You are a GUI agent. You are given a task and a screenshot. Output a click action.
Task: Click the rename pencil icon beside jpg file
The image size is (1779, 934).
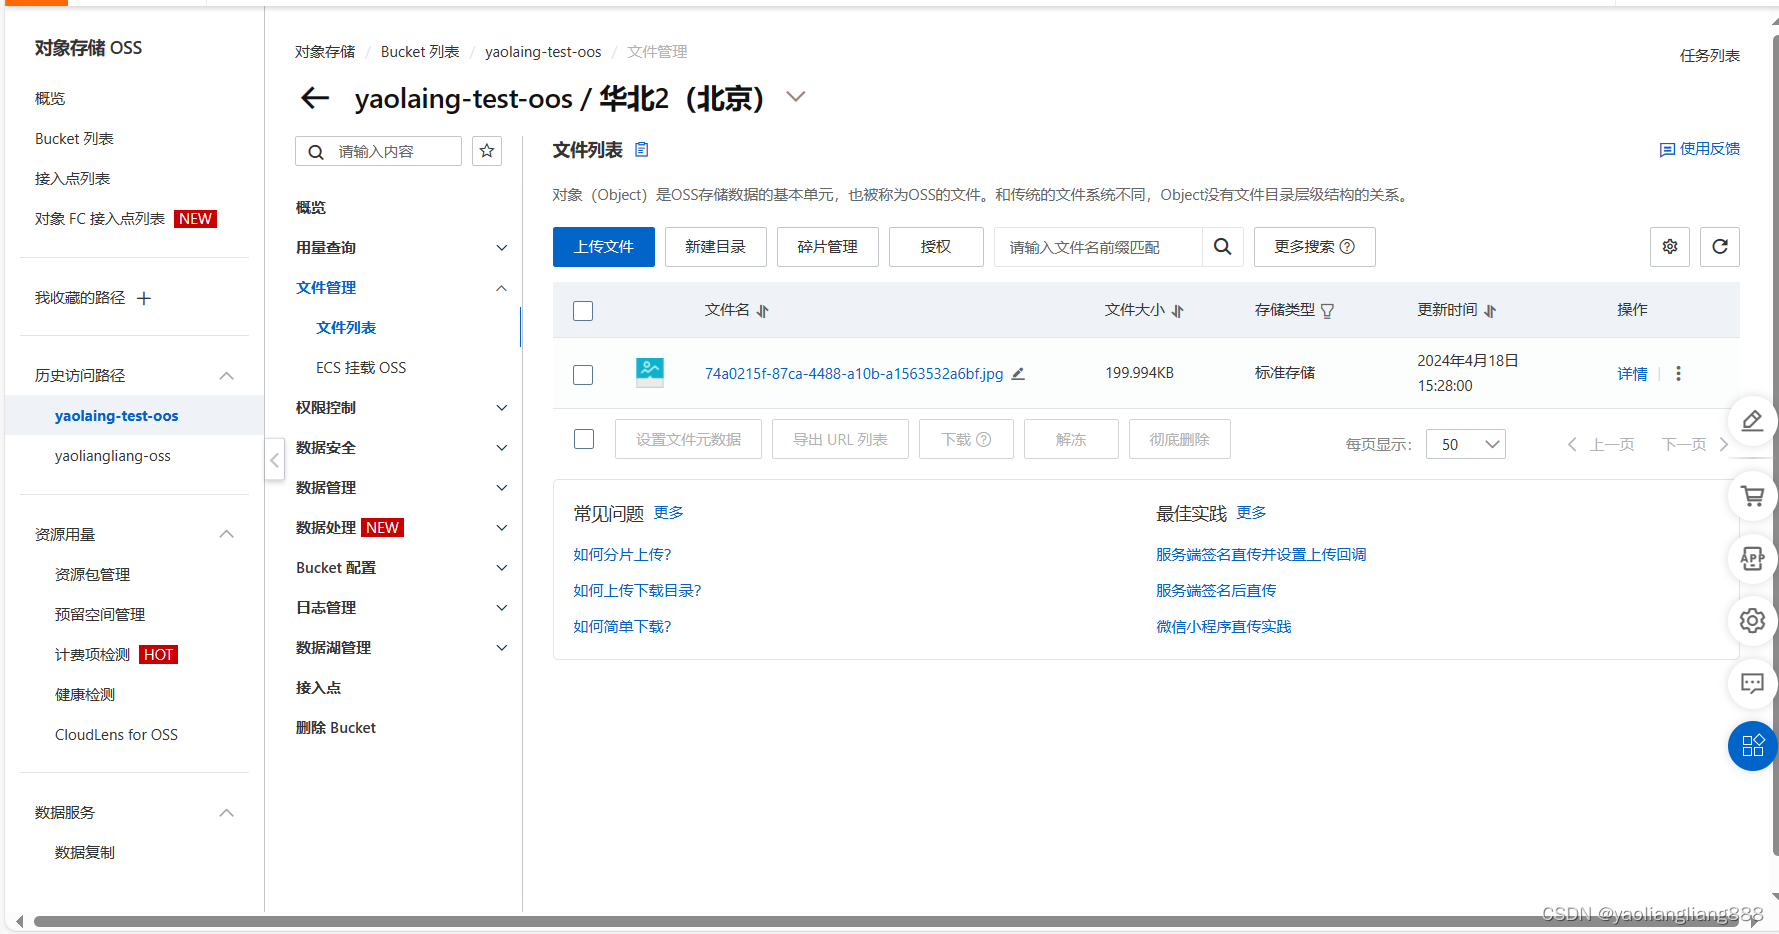pyautogui.click(x=1018, y=374)
